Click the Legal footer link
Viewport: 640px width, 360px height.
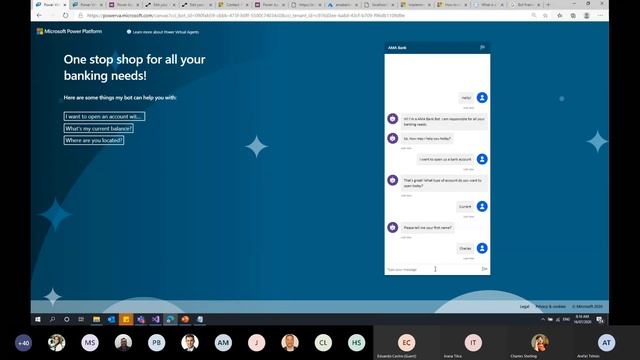[x=524, y=306]
